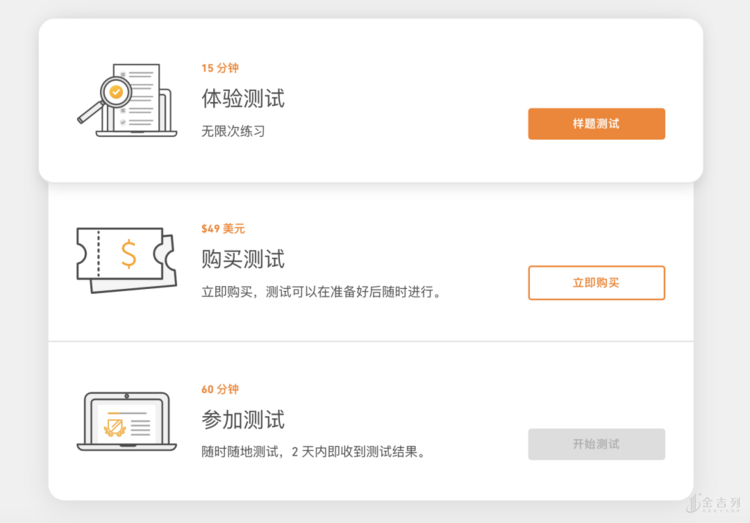Click the laptop illustration beside 参加测试
The height and width of the screenshot is (523, 750).
[126, 421]
